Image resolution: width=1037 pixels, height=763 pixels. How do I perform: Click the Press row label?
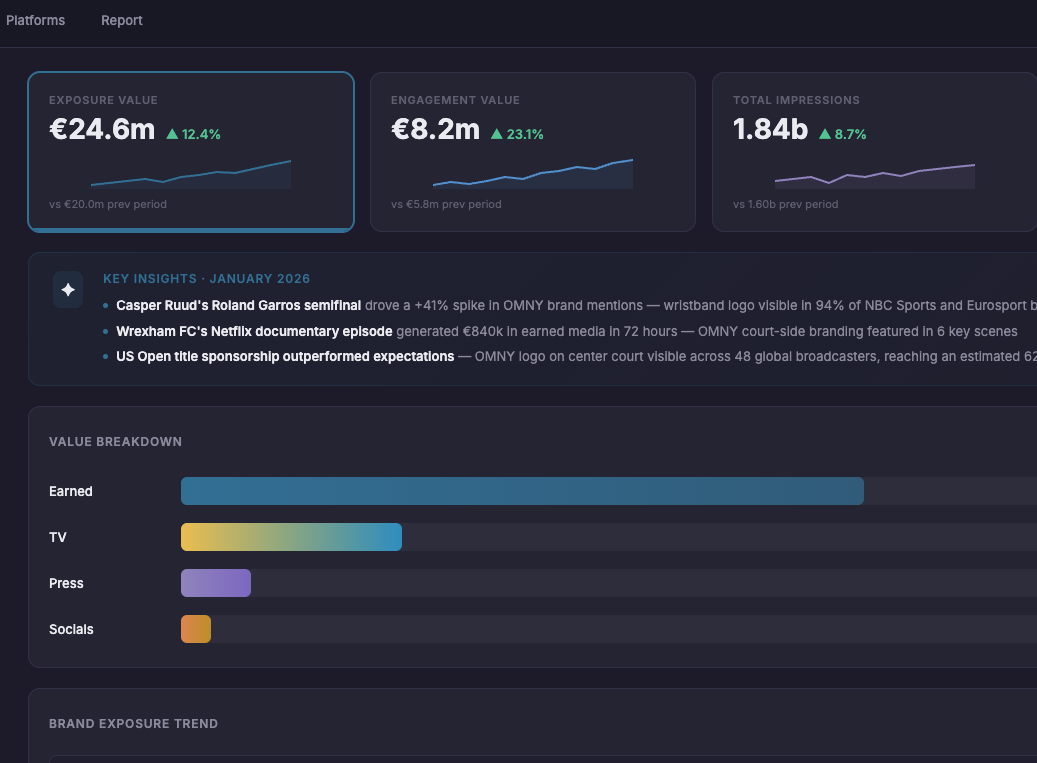pos(66,583)
